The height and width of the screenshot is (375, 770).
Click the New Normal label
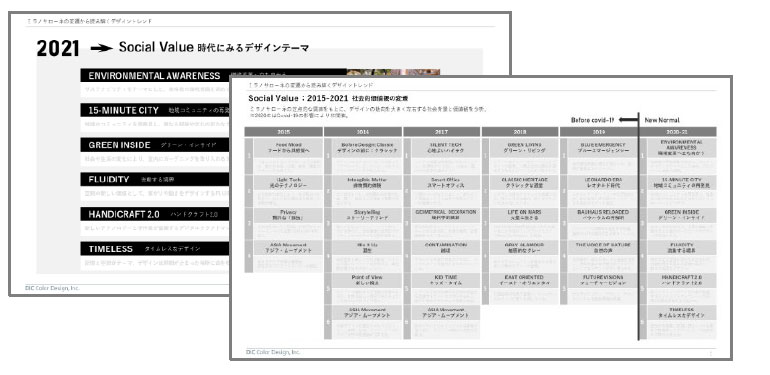coord(662,120)
